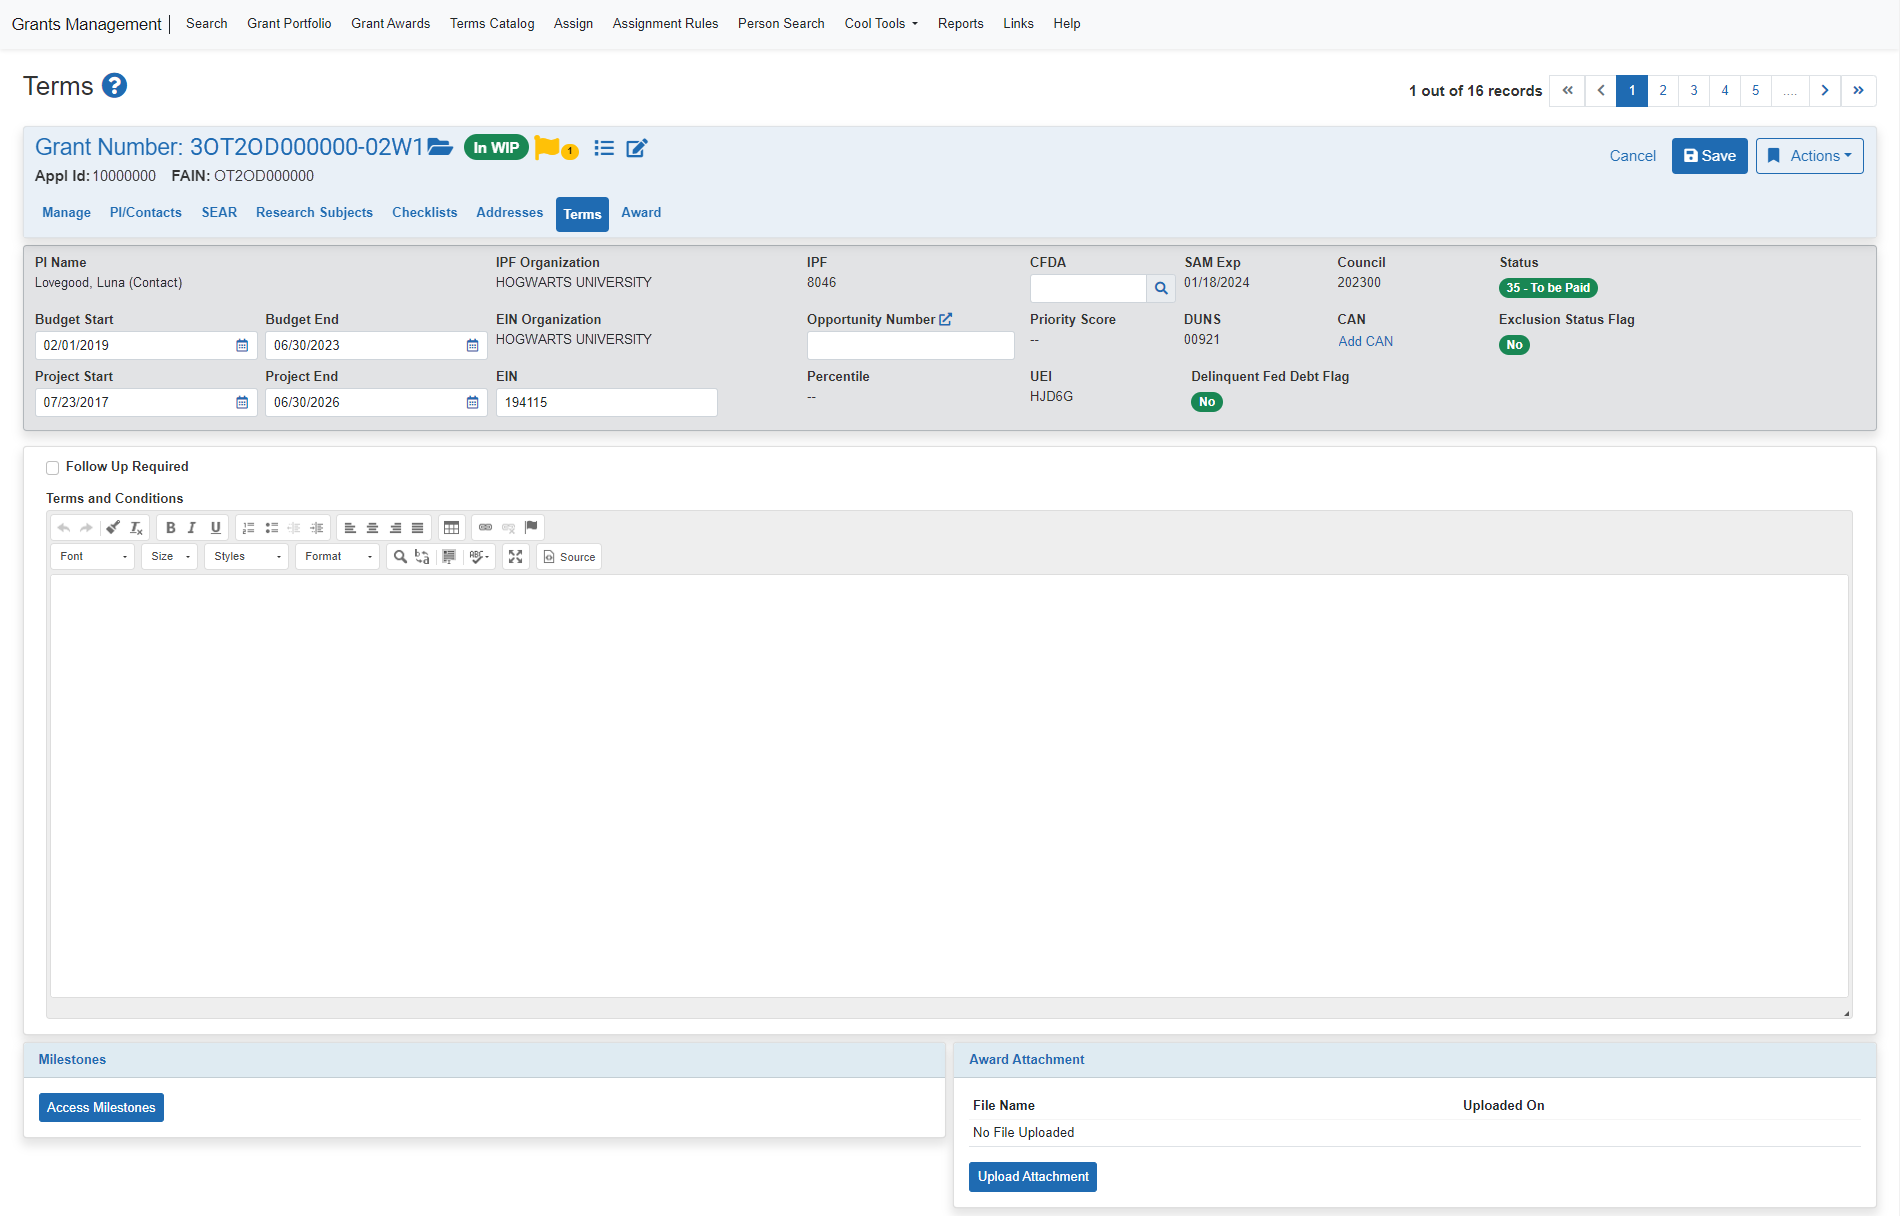The image size is (1900, 1216).
Task: Open the Opportunity Number external link icon
Action: pos(946,319)
